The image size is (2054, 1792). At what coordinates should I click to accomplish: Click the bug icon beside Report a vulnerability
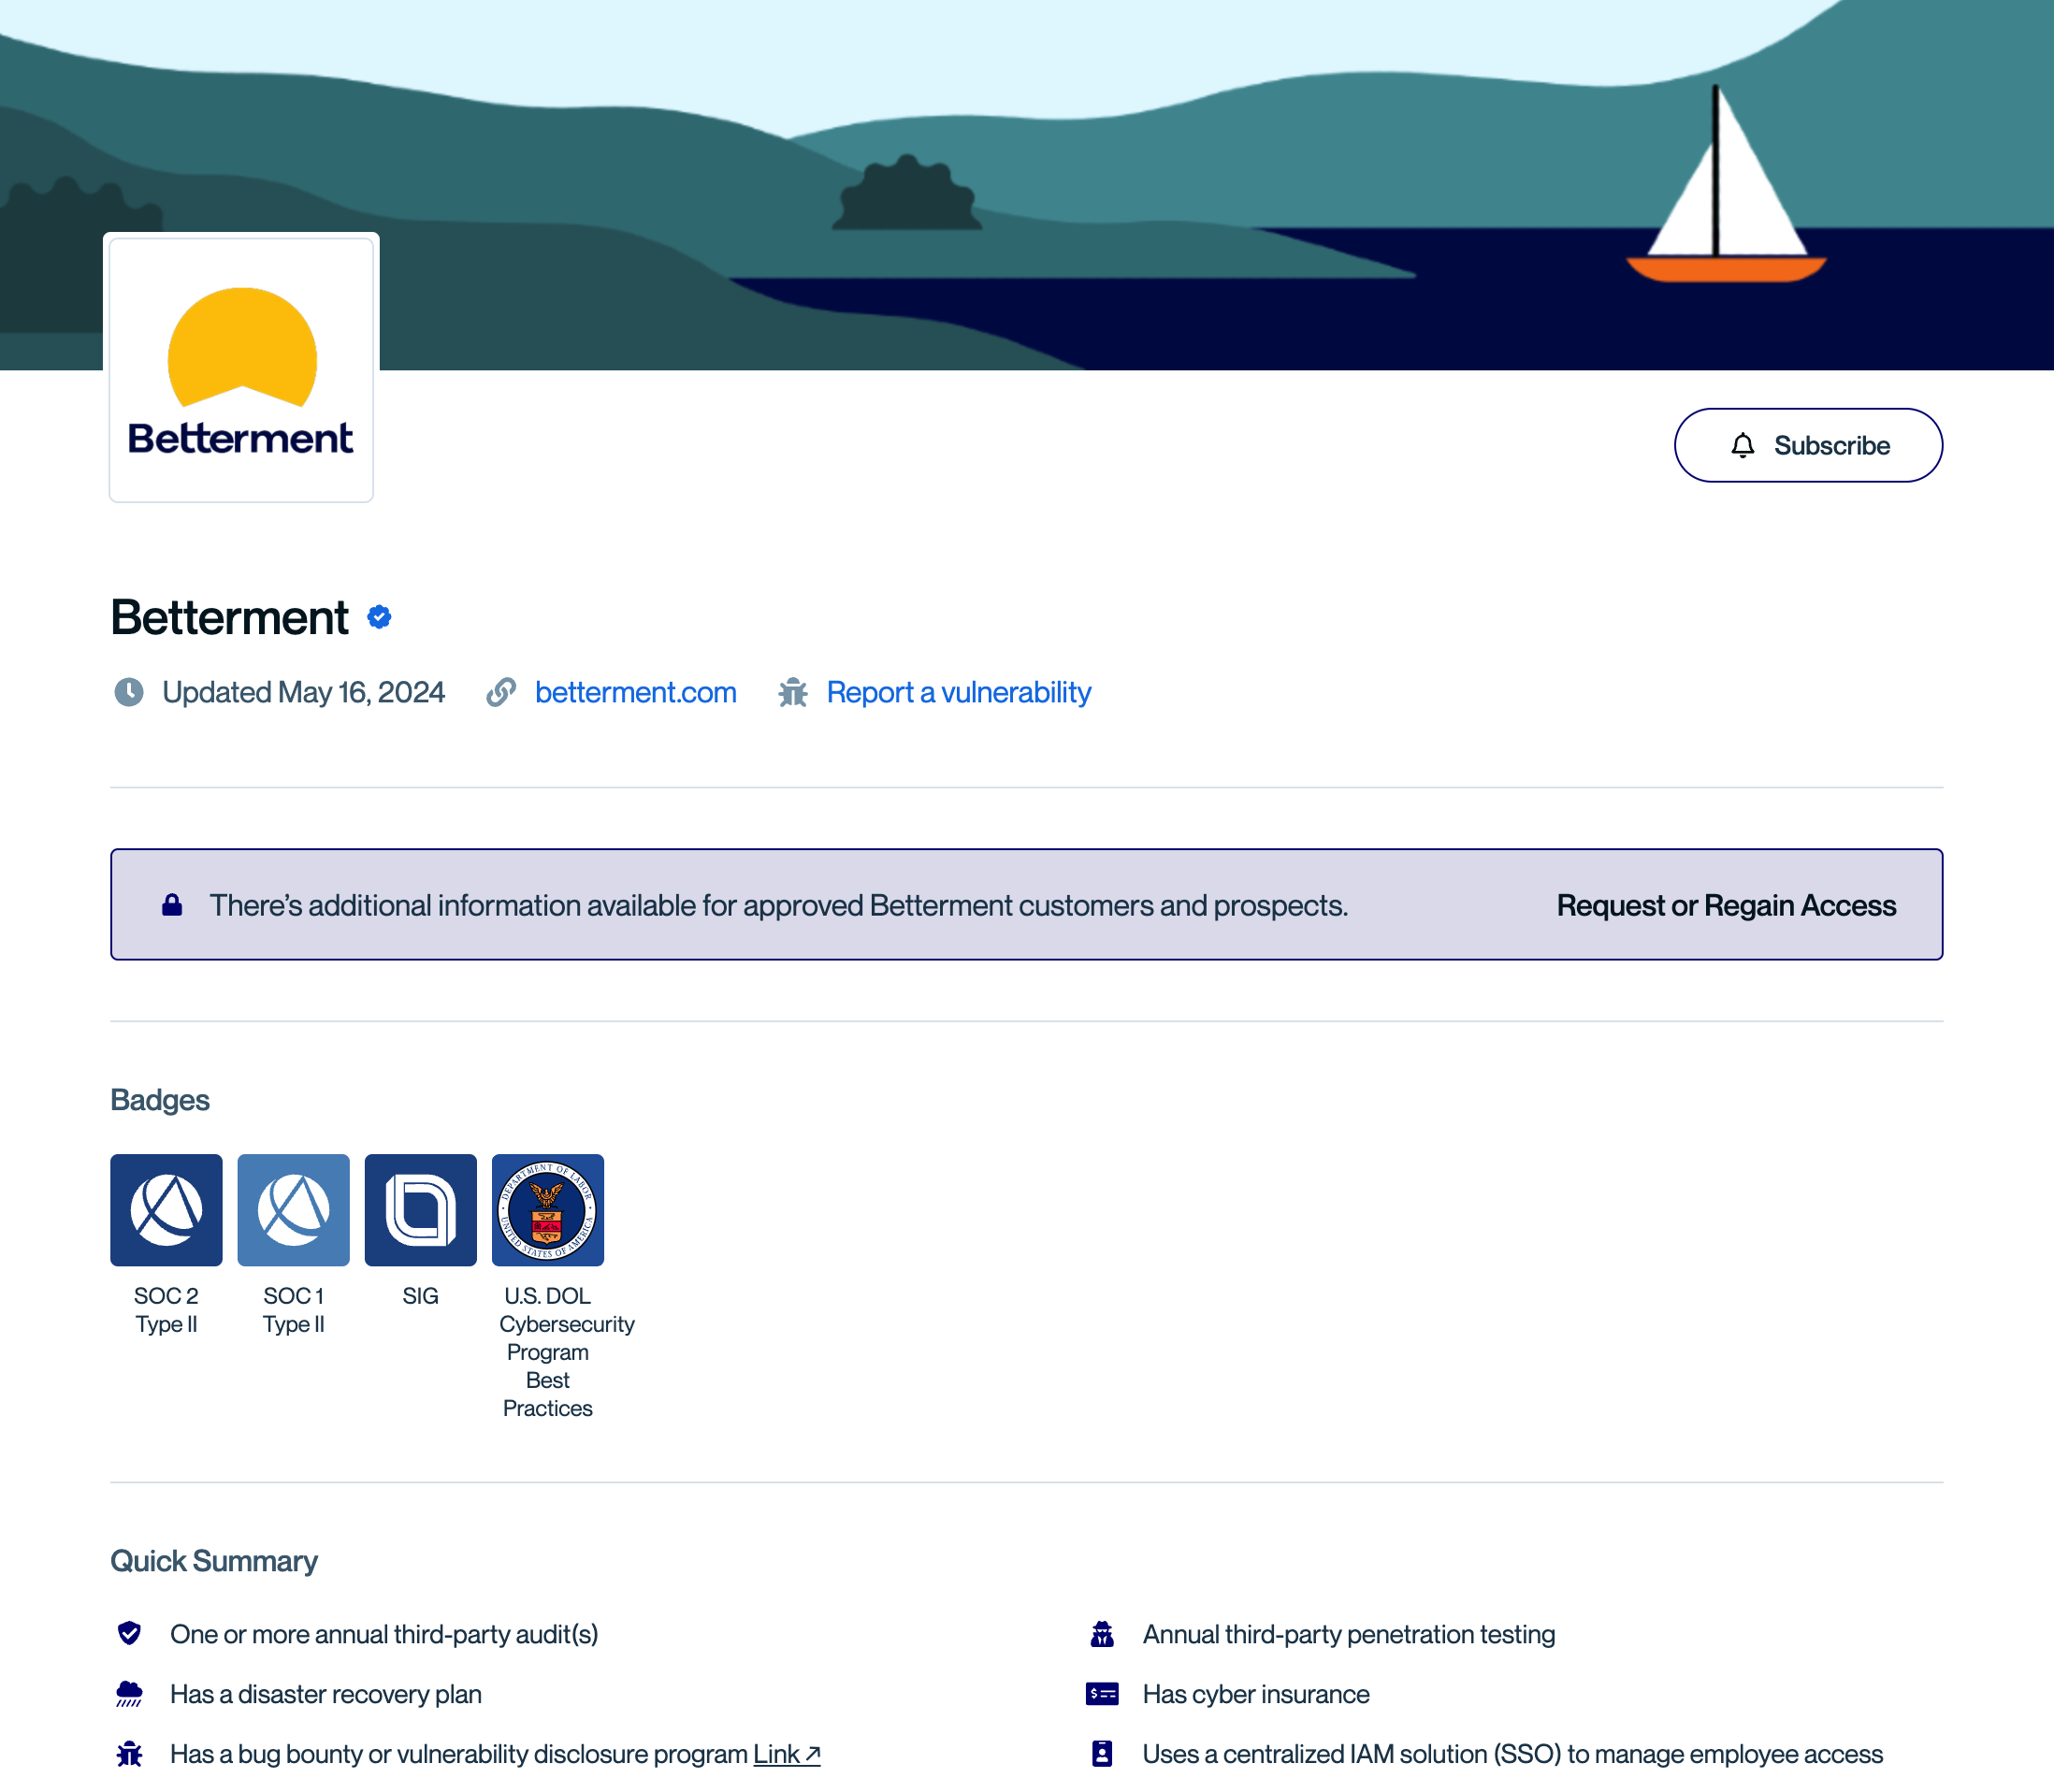793,692
